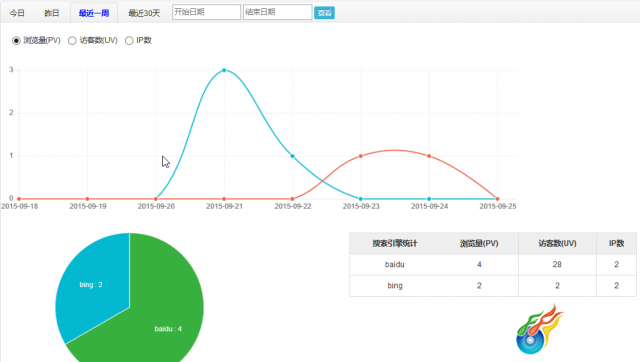Switch to the 今日 tab
Viewport: 640px width, 362px height.
17,13
